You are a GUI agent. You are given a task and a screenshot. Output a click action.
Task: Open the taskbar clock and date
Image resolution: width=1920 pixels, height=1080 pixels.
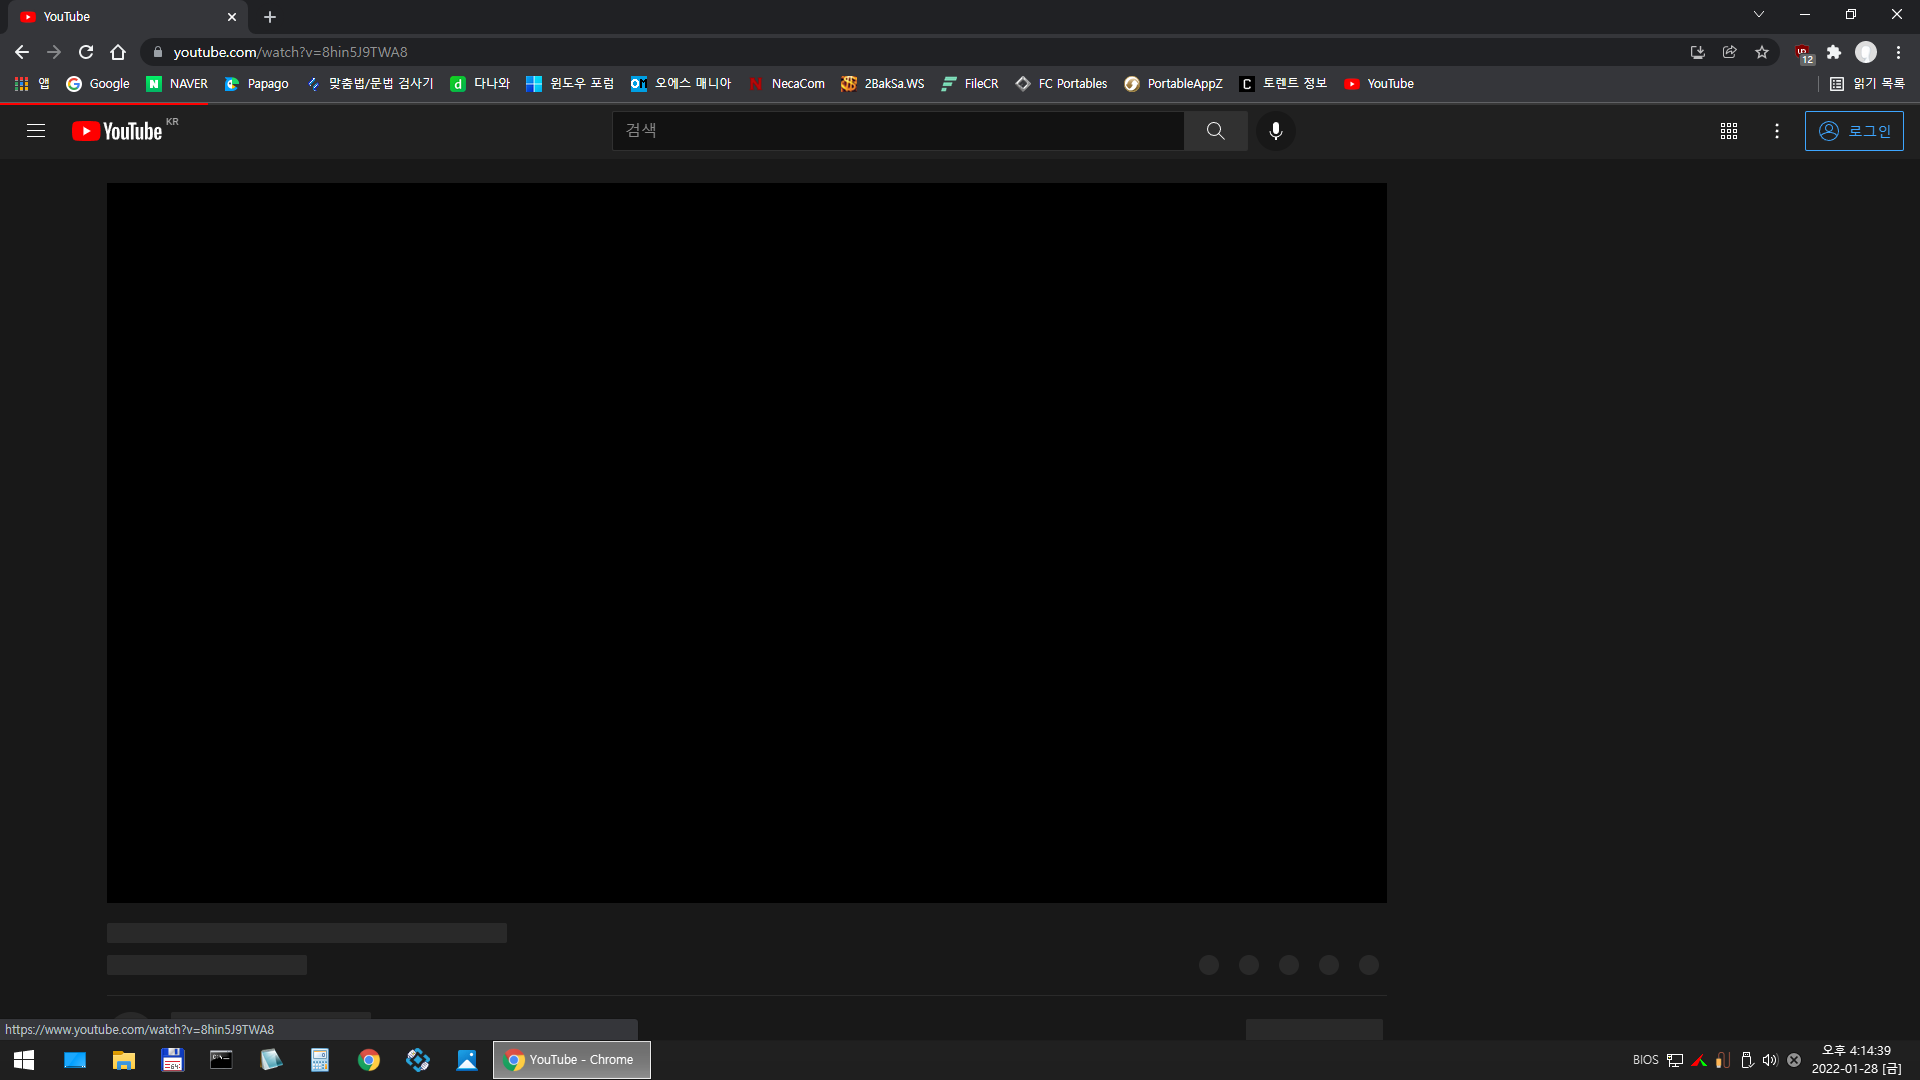coord(1857,1060)
